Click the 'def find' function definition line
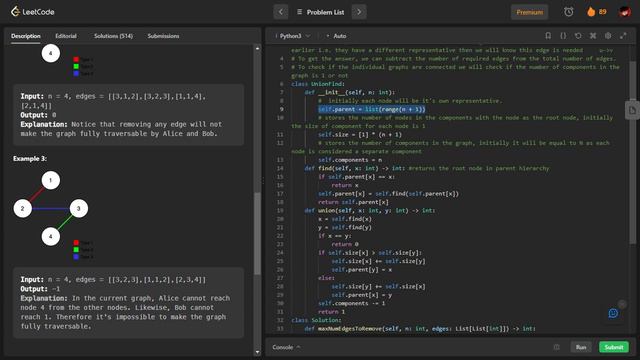This screenshot has height=360, width=640. click(x=427, y=168)
